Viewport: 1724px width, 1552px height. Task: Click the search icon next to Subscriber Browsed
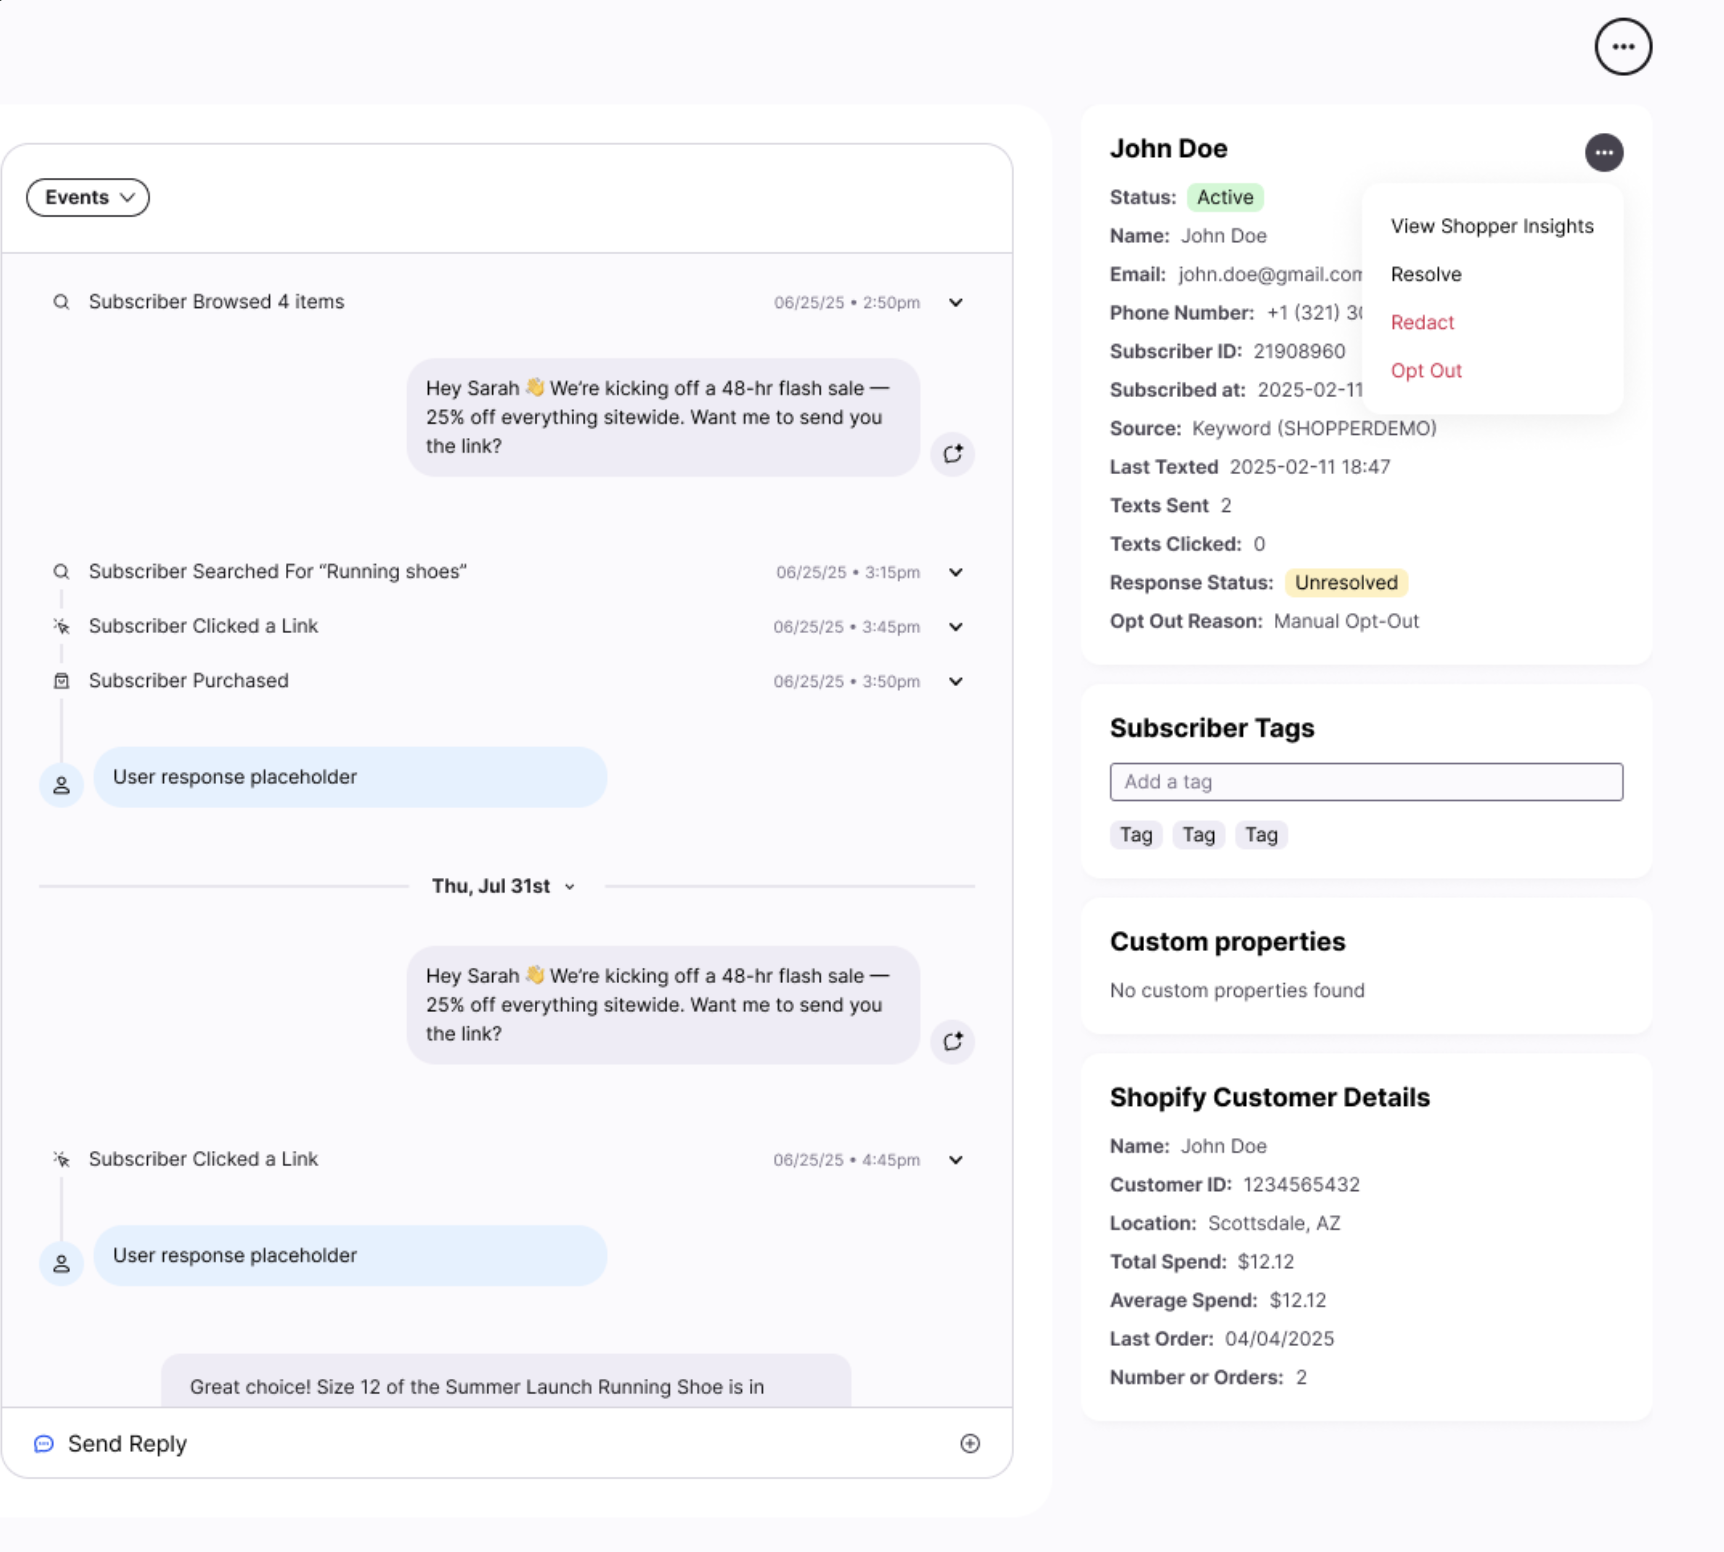61,302
